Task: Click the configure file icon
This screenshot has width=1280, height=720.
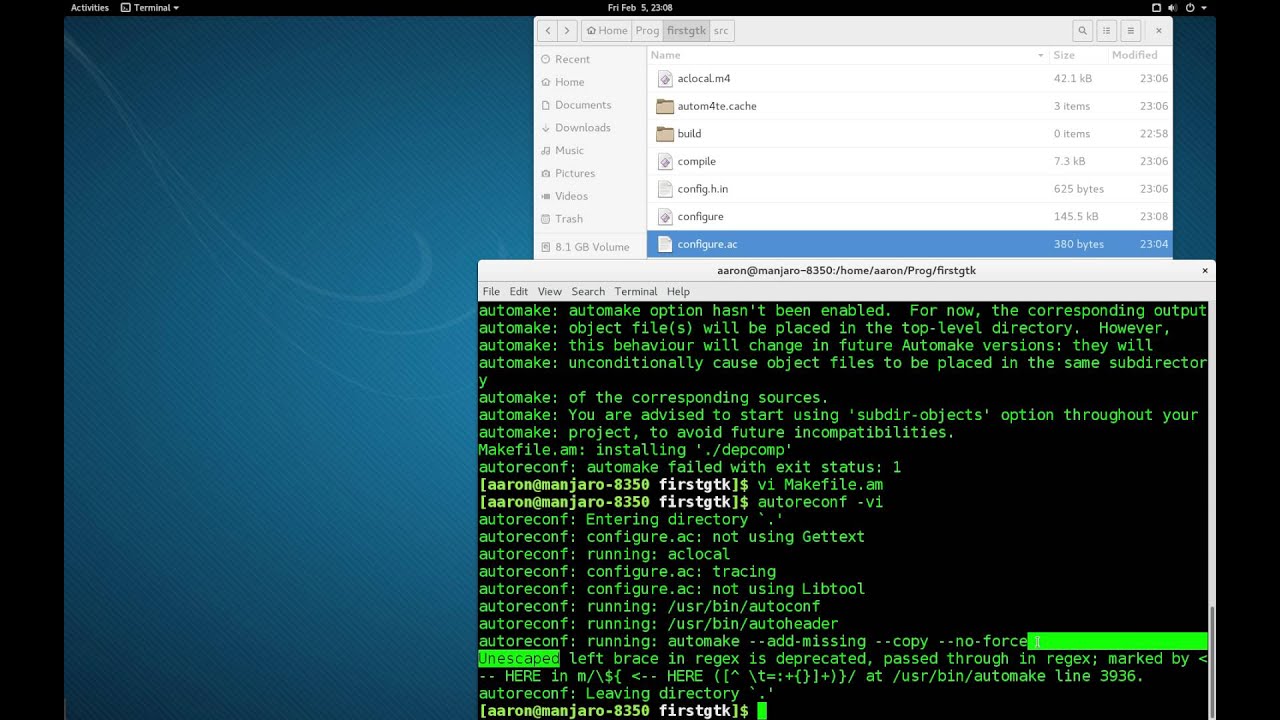Action: click(x=665, y=216)
